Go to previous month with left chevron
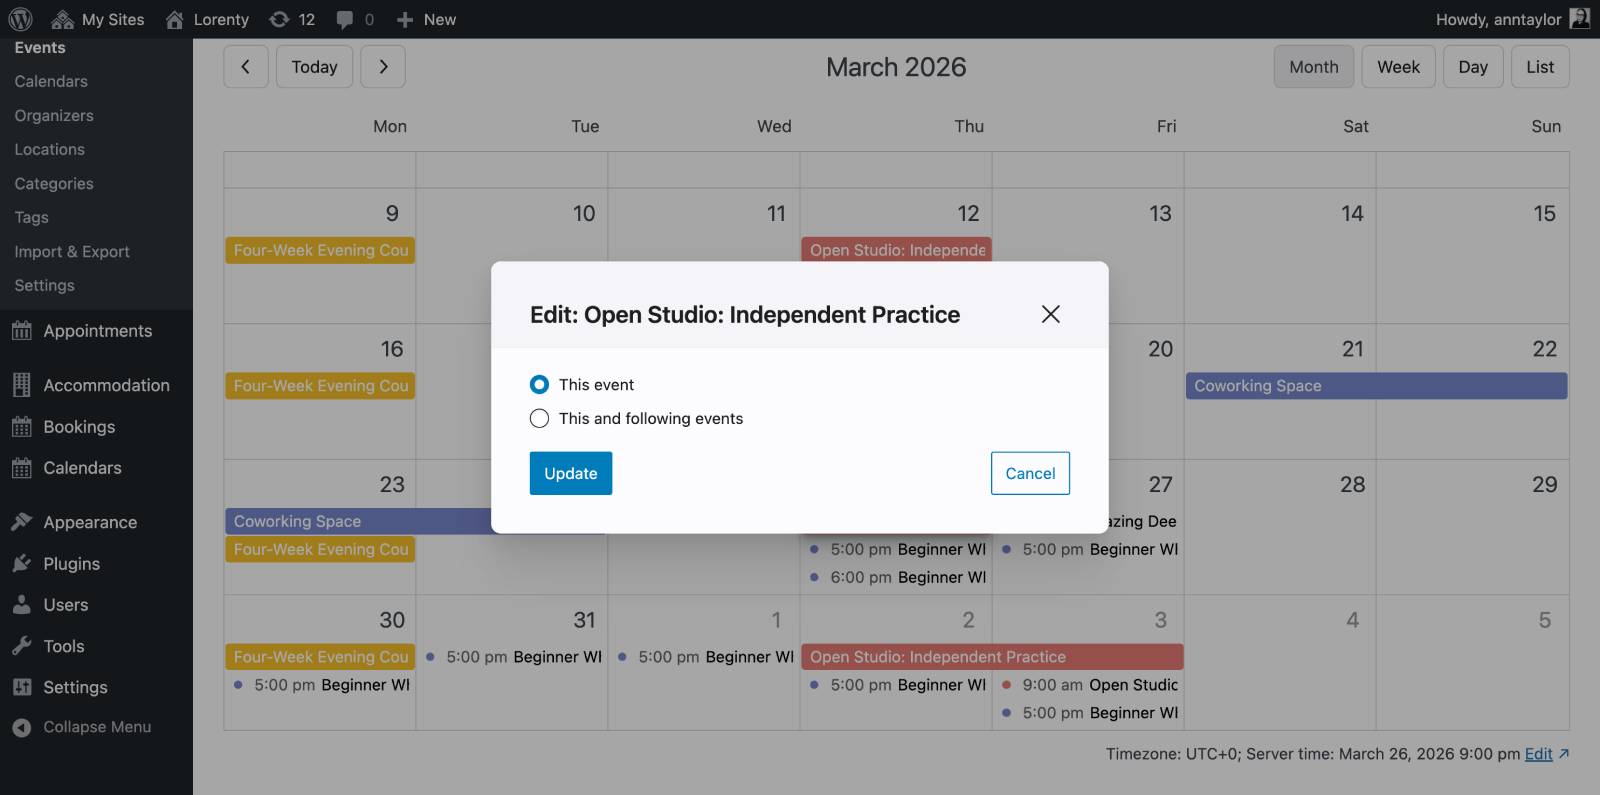Viewport: 1600px width, 795px height. 246,67
